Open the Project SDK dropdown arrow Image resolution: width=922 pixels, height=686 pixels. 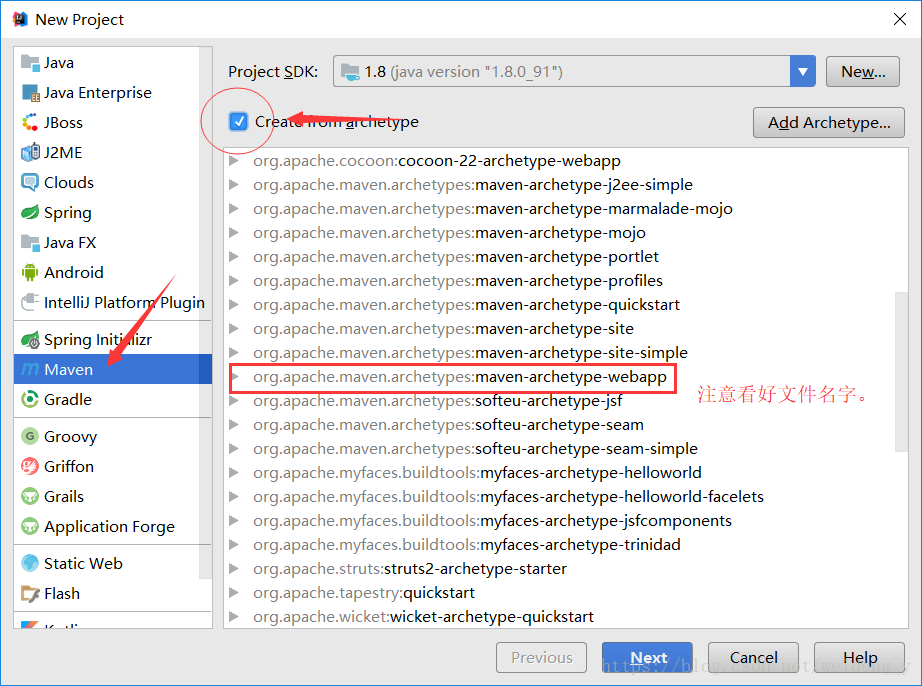click(x=803, y=71)
